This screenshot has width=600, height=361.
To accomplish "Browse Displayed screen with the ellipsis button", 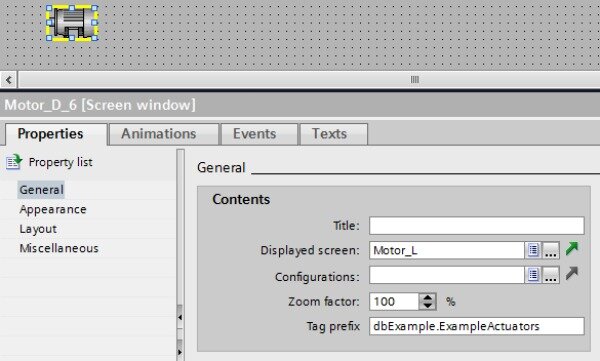I will coord(551,250).
